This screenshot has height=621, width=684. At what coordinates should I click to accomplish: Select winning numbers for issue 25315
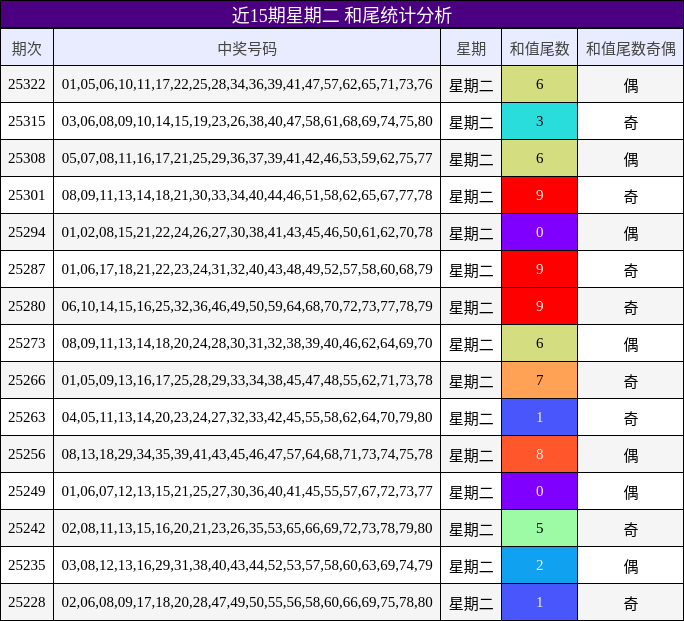coord(247,121)
